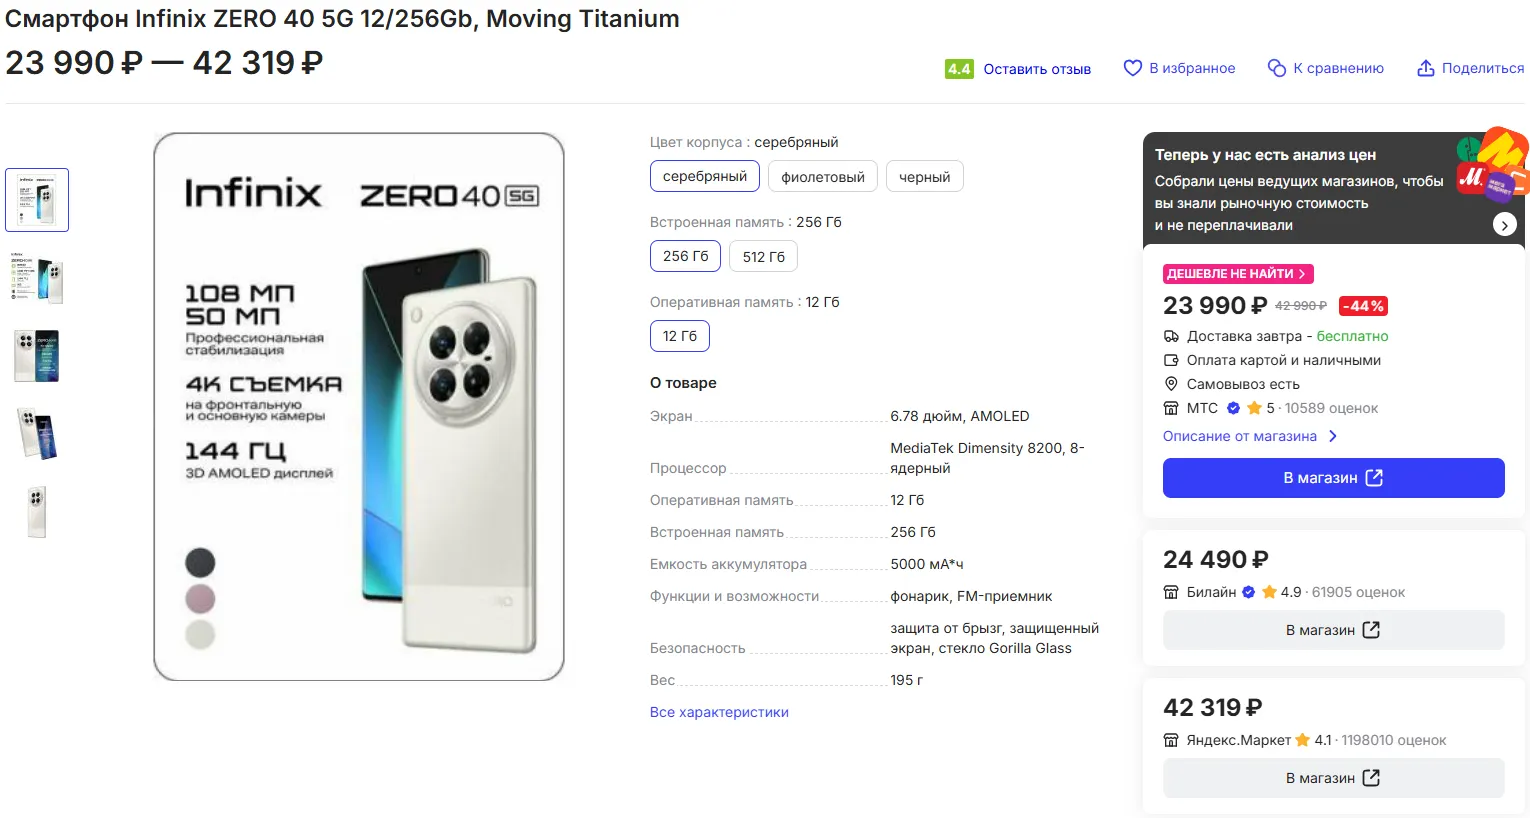Click Оставить отзыв link
Screen dimensions: 1530x818
[1037, 69]
